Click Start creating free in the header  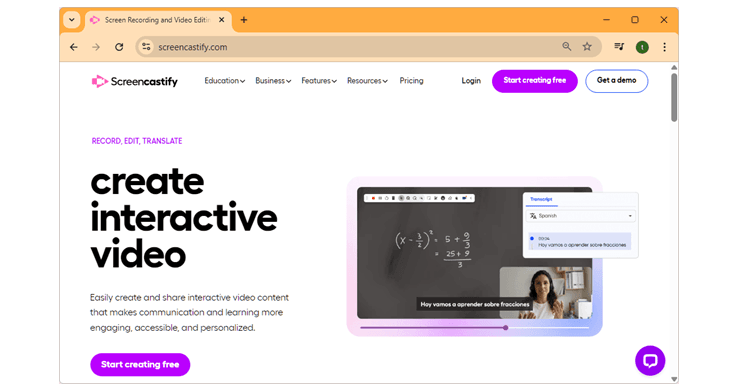(534, 81)
